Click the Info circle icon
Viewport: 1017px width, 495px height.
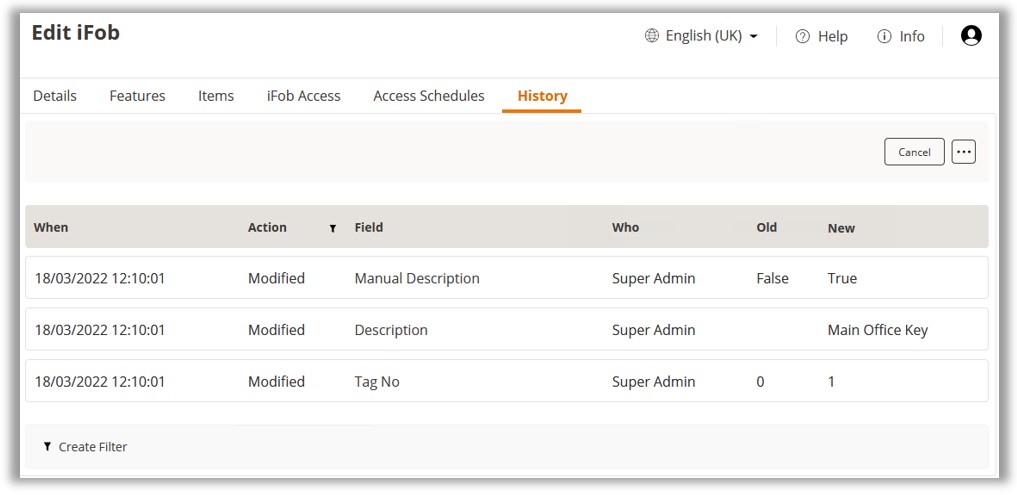click(x=884, y=36)
